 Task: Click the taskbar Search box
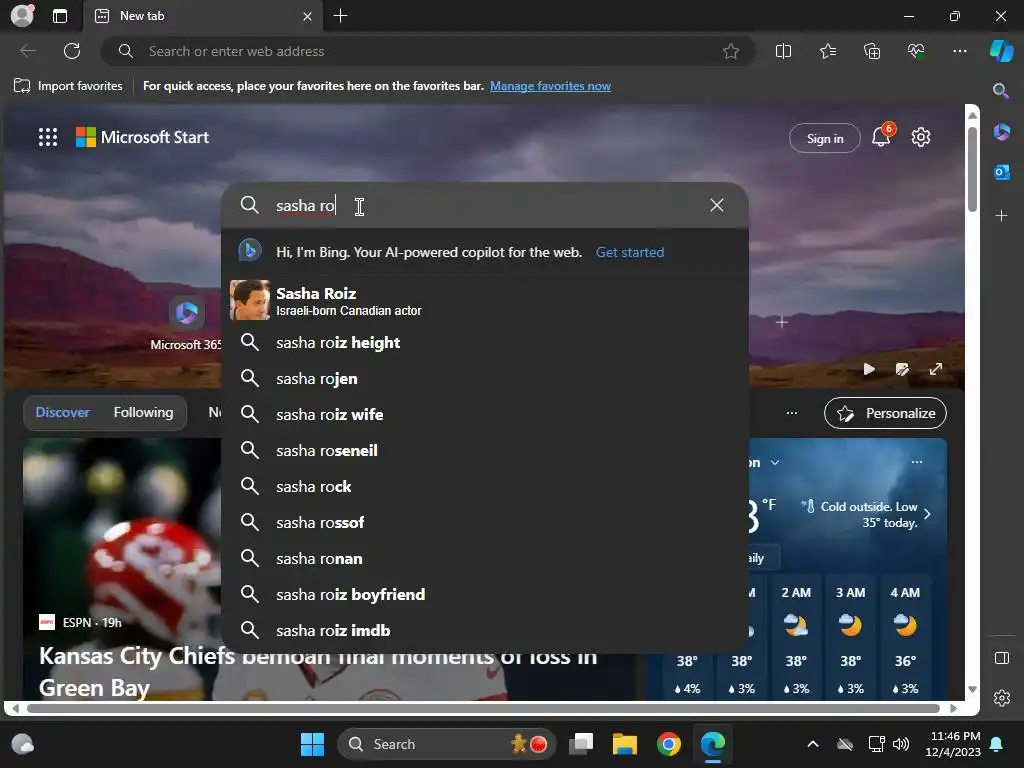pos(446,744)
